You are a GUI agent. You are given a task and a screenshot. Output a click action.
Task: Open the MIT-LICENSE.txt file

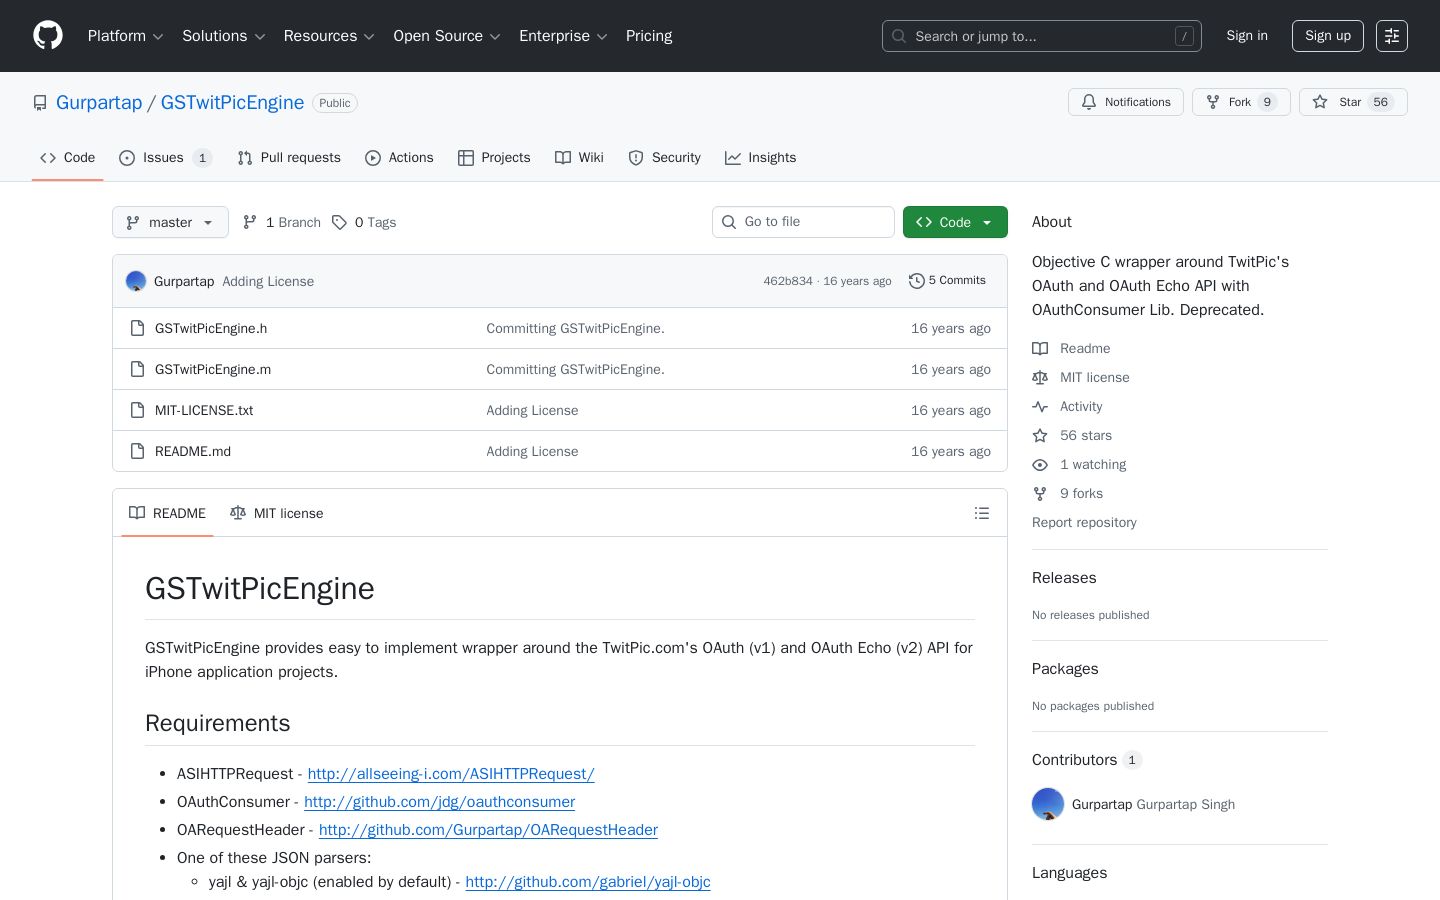(x=204, y=410)
